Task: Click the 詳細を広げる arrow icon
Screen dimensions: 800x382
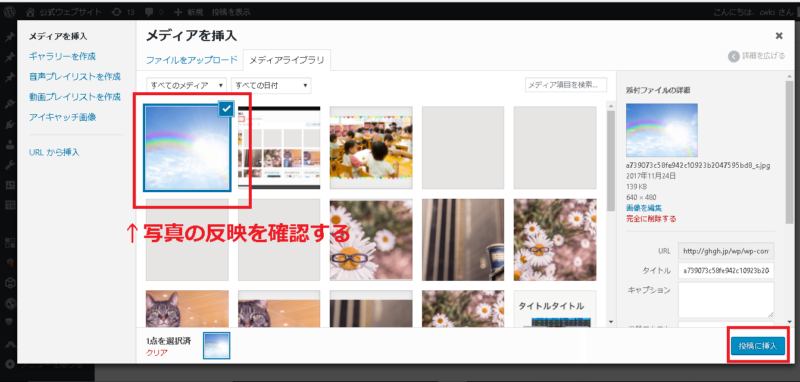Action: 734,56
